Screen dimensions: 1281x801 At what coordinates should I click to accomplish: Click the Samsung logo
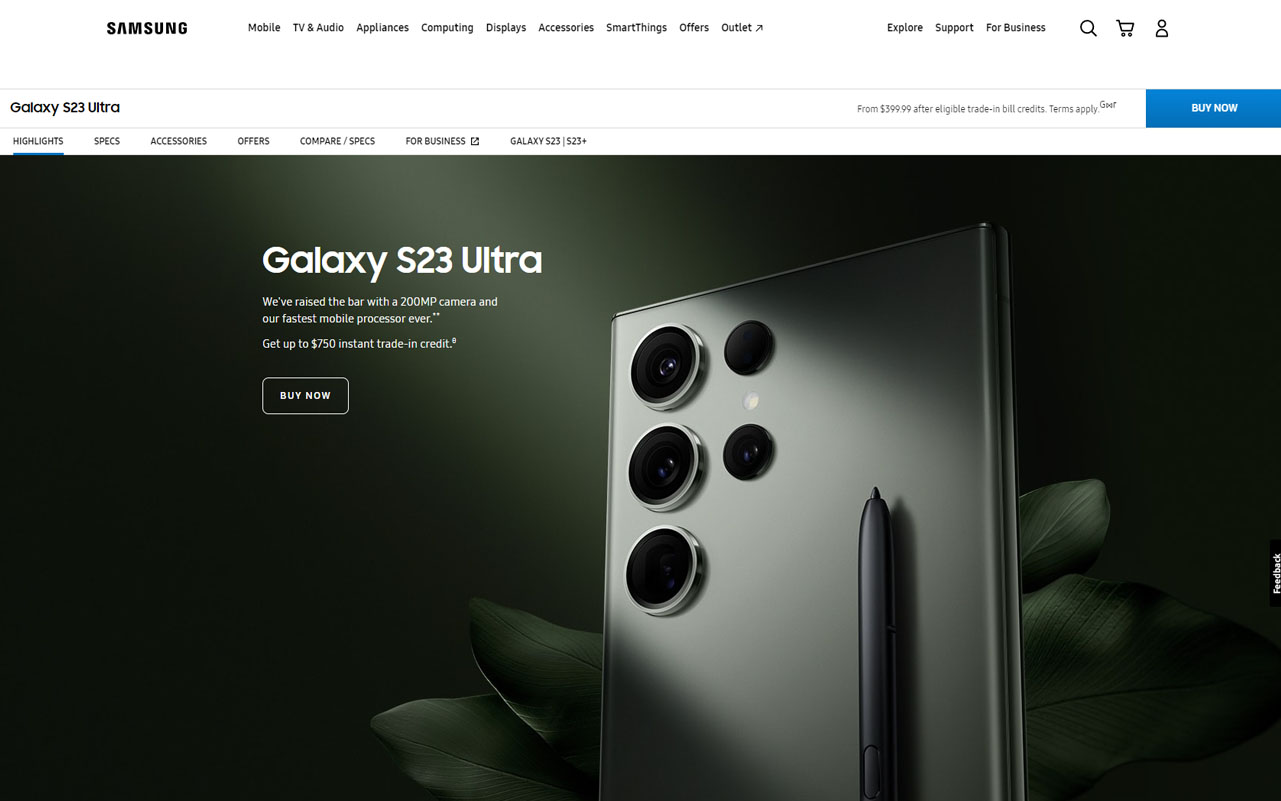pyautogui.click(x=147, y=28)
